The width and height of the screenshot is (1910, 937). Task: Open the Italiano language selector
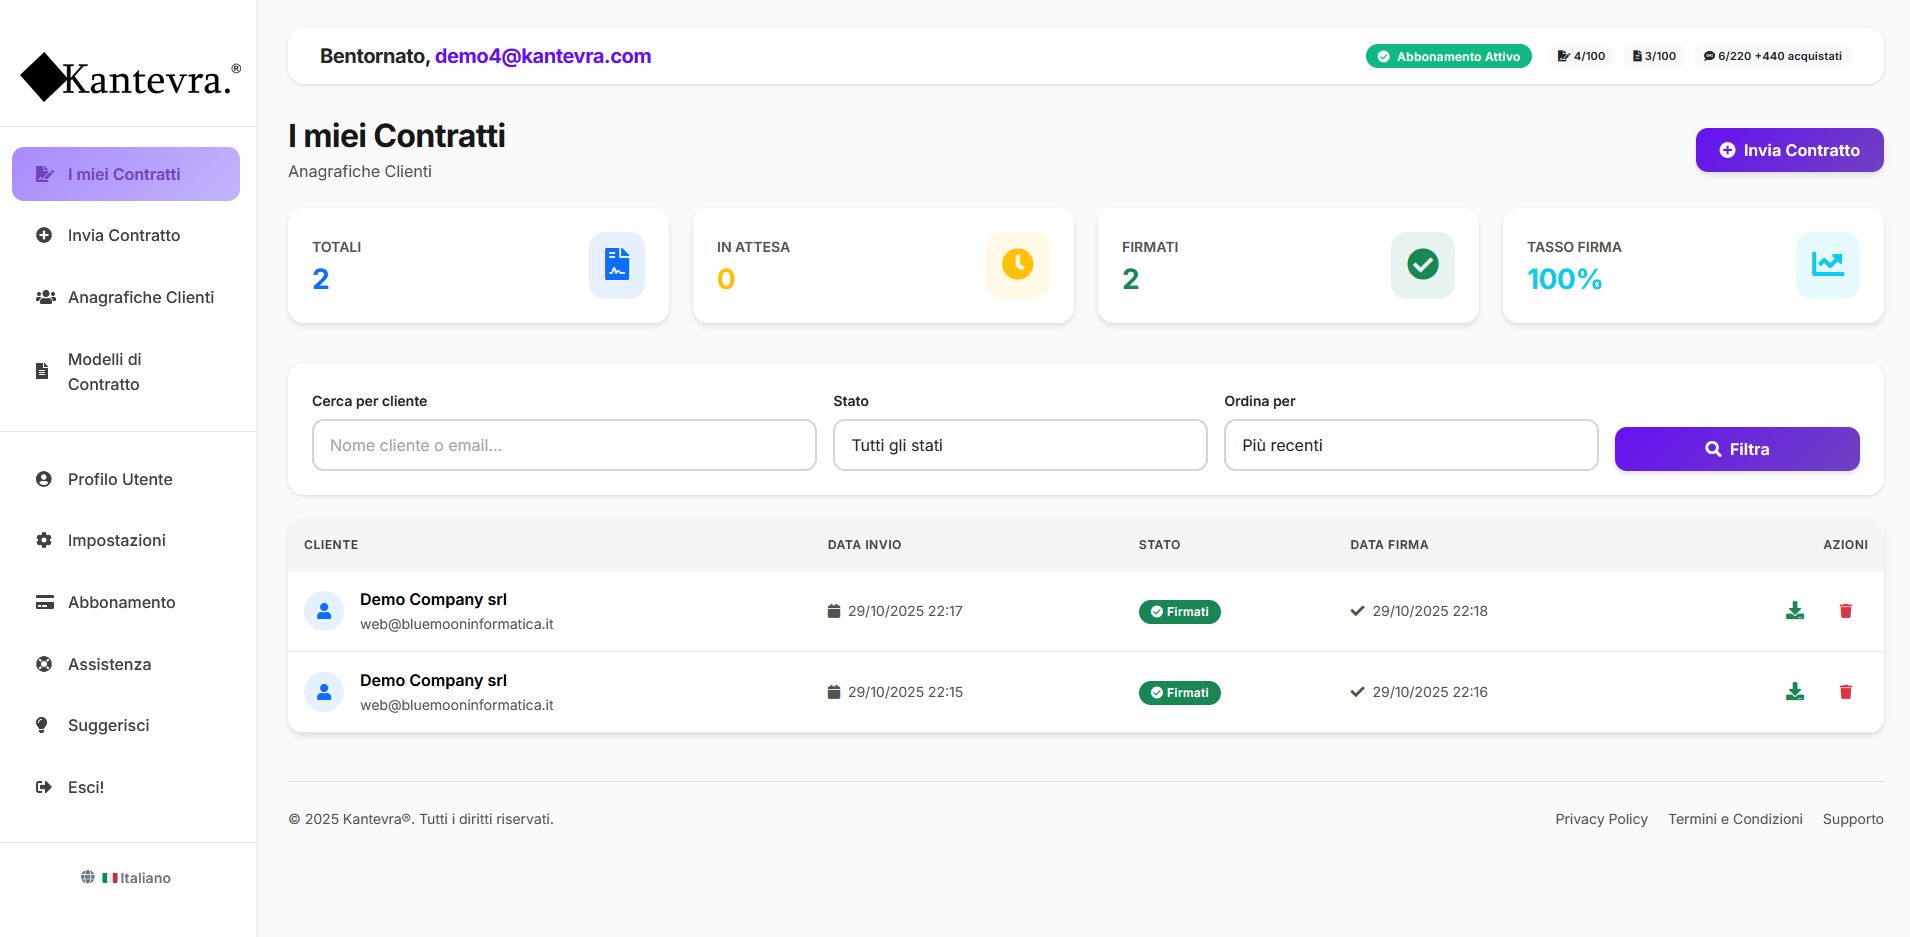pyautogui.click(x=126, y=878)
